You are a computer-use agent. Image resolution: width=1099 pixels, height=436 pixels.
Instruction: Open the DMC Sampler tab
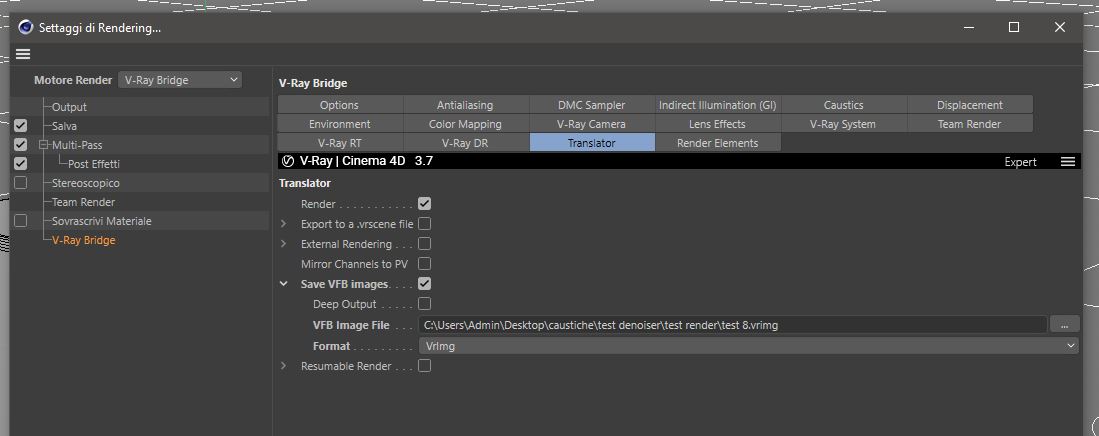coord(592,104)
